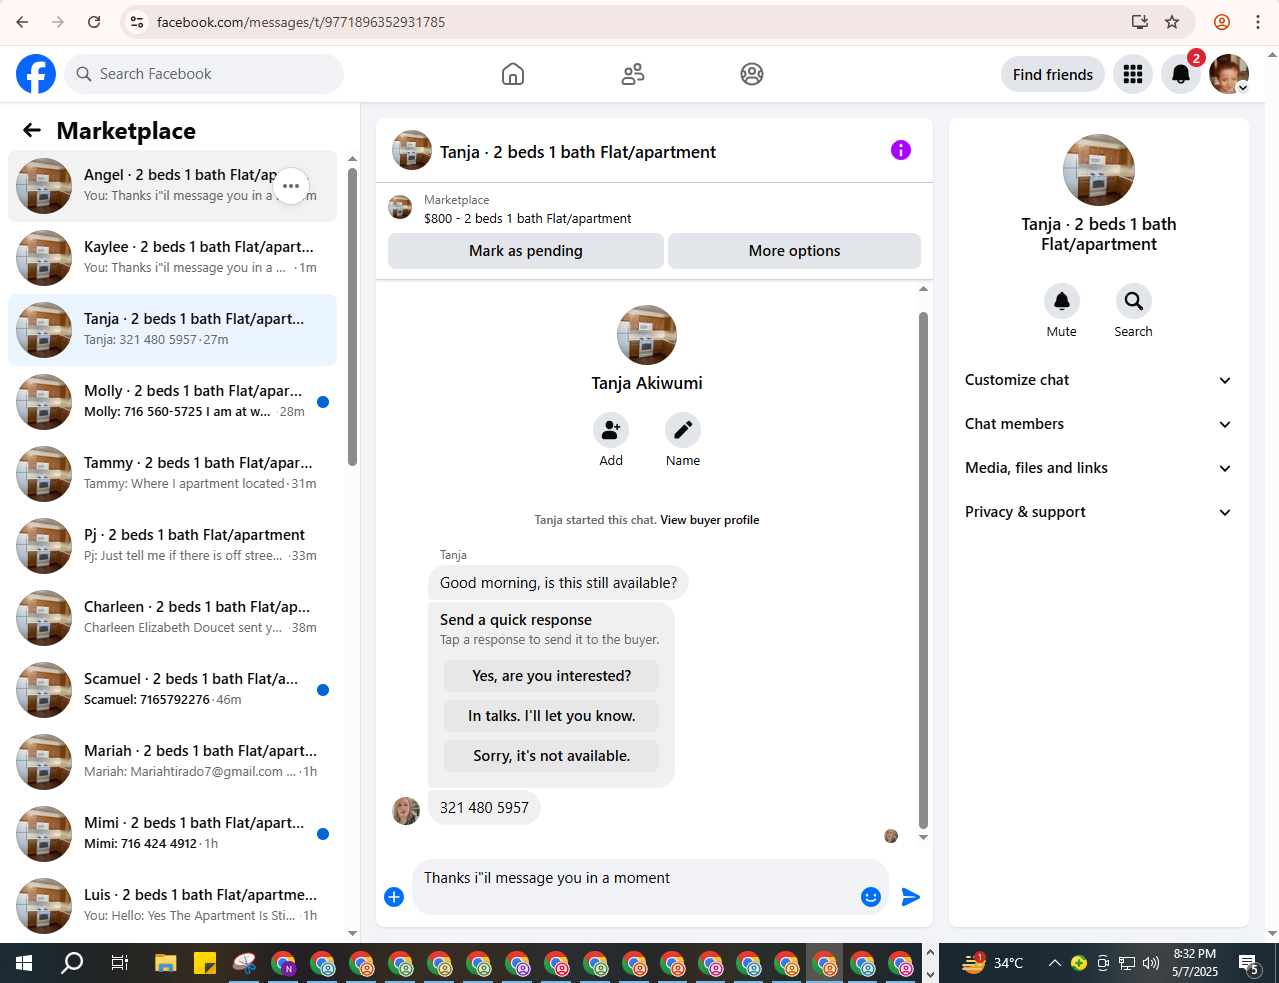This screenshot has width=1279, height=983.
Task: Click the browser address bar URL
Action: 301,22
